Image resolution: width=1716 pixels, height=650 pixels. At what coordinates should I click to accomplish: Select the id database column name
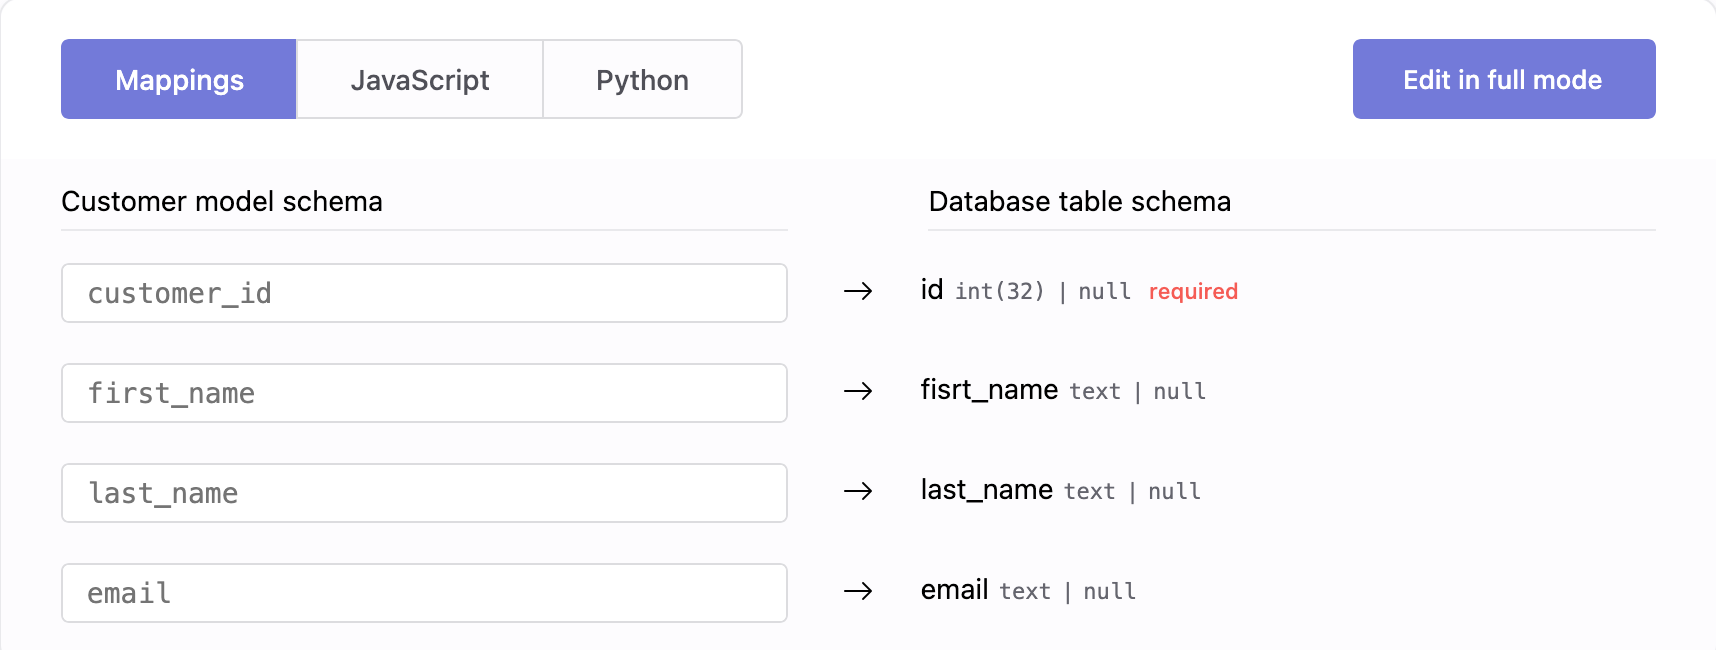pyautogui.click(x=932, y=290)
